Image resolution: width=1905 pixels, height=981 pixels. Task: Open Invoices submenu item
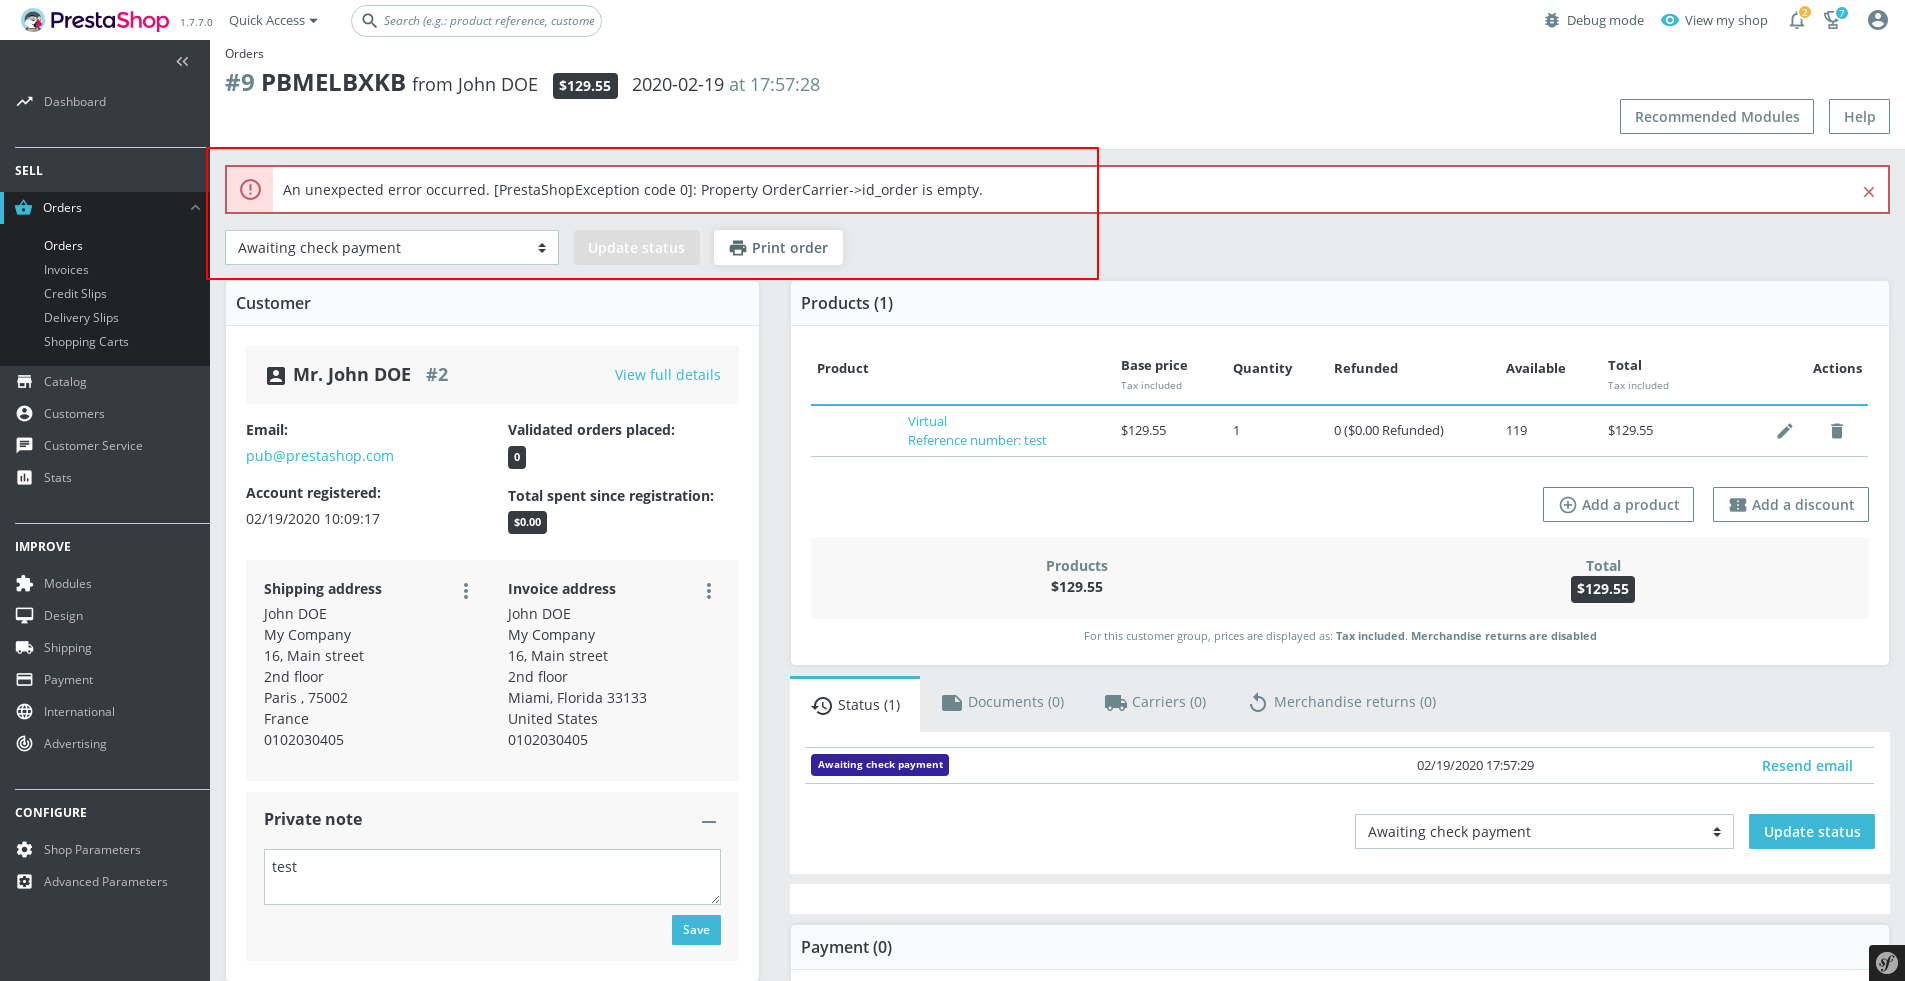click(66, 270)
